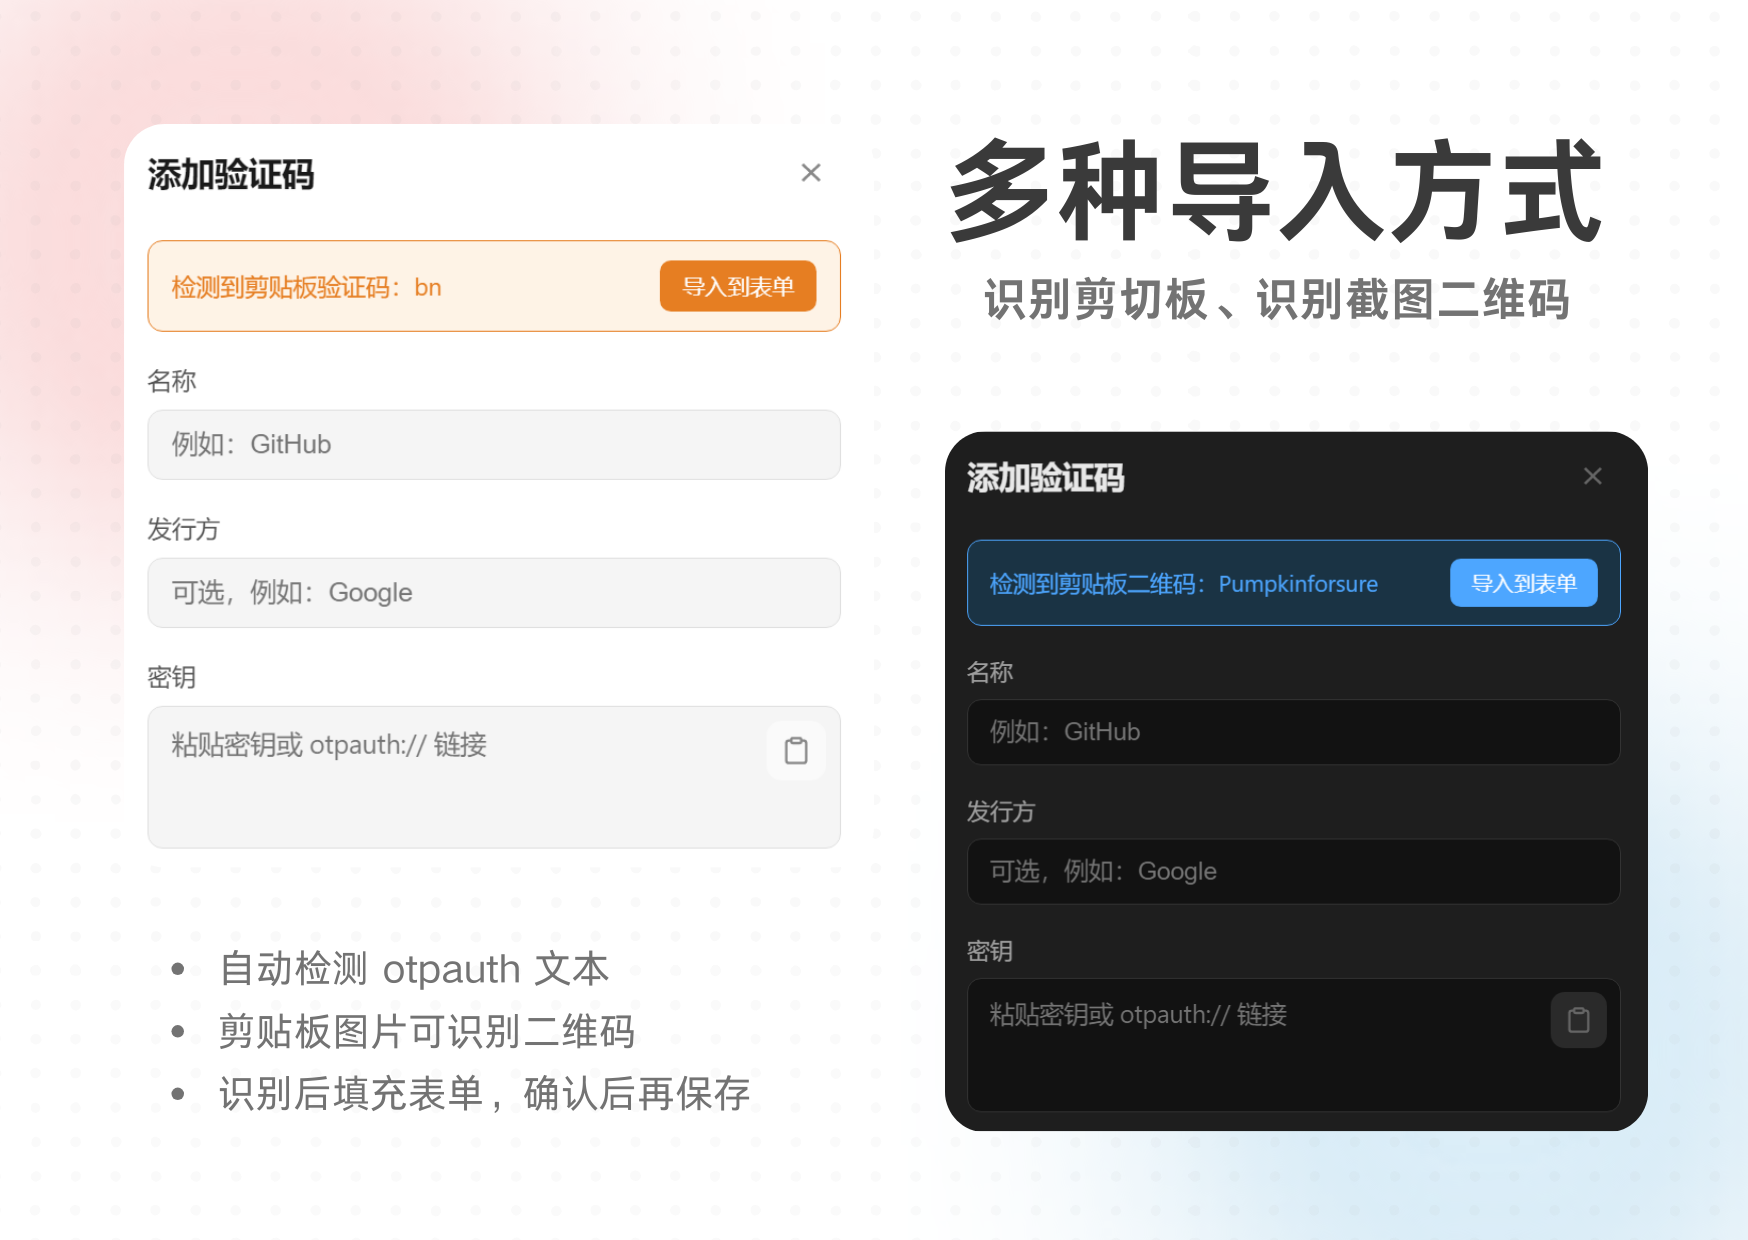Click the large 多种导入方式 heading

(x=1275, y=192)
